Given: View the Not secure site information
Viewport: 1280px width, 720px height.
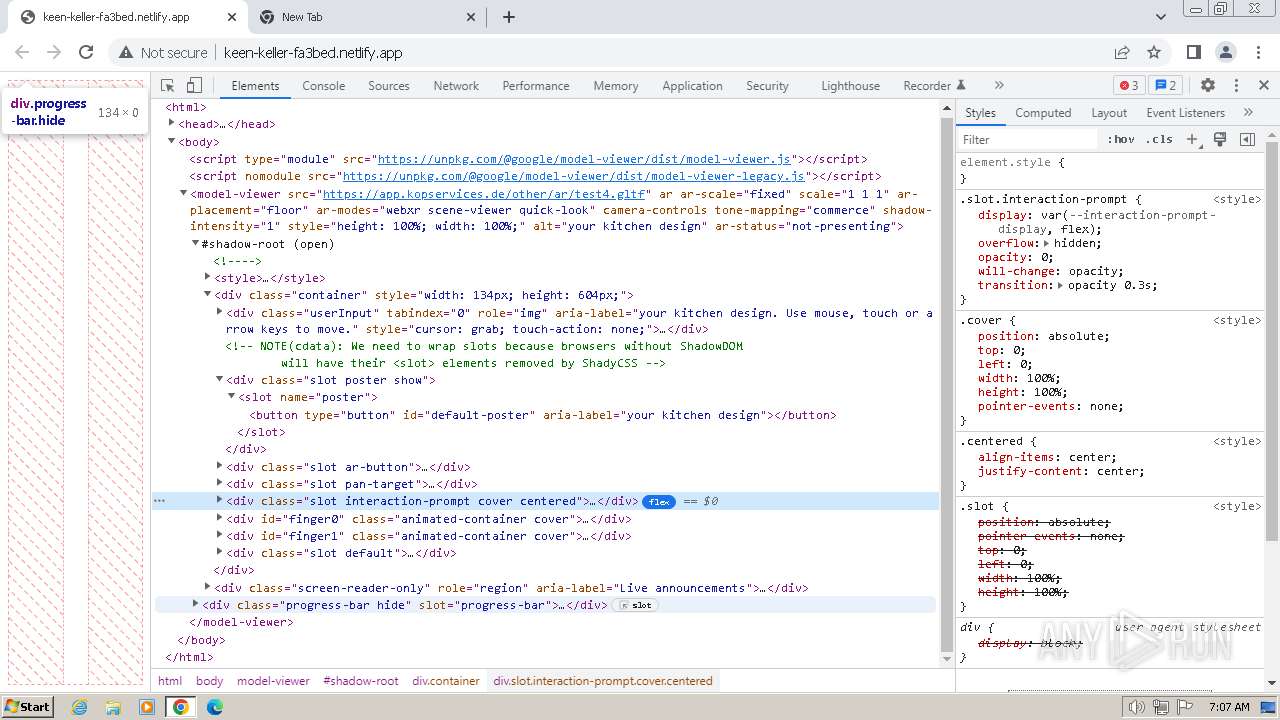Looking at the screenshot, I should (163, 52).
